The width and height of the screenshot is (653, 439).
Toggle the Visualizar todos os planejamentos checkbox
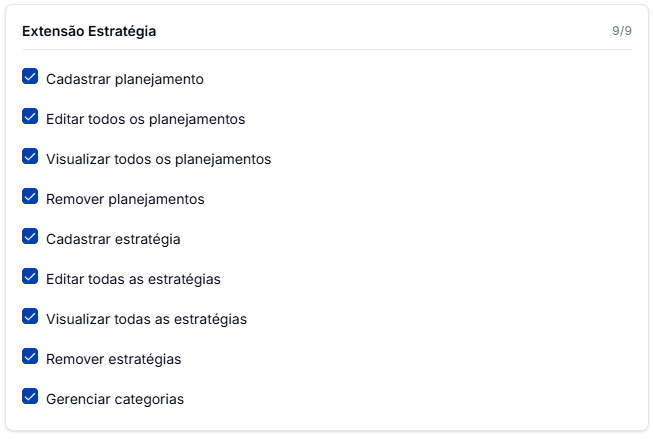[30, 157]
